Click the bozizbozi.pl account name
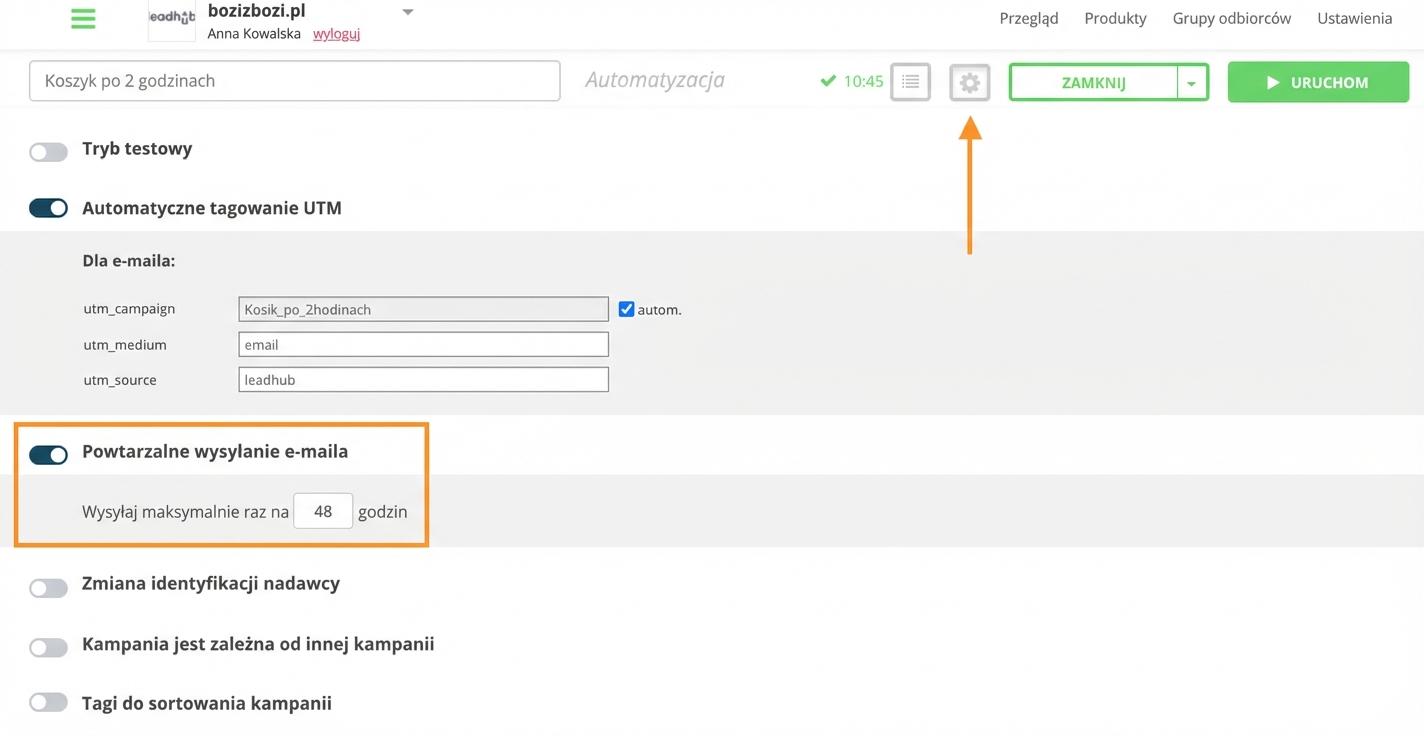The image size is (1424, 736). (x=257, y=11)
